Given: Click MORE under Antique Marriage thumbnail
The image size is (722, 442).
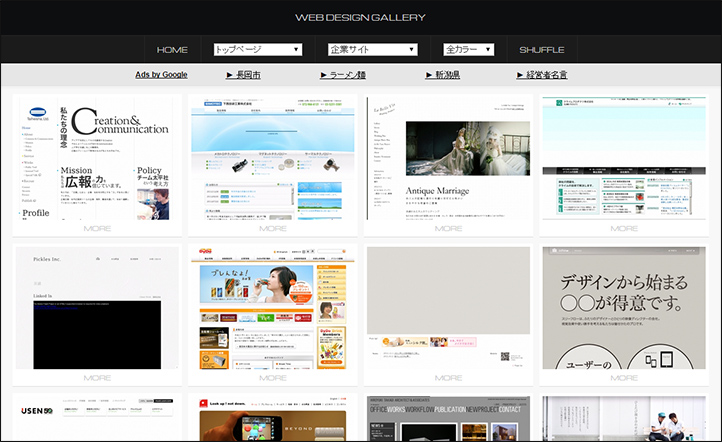Looking at the screenshot, I should pyautogui.click(x=448, y=228).
